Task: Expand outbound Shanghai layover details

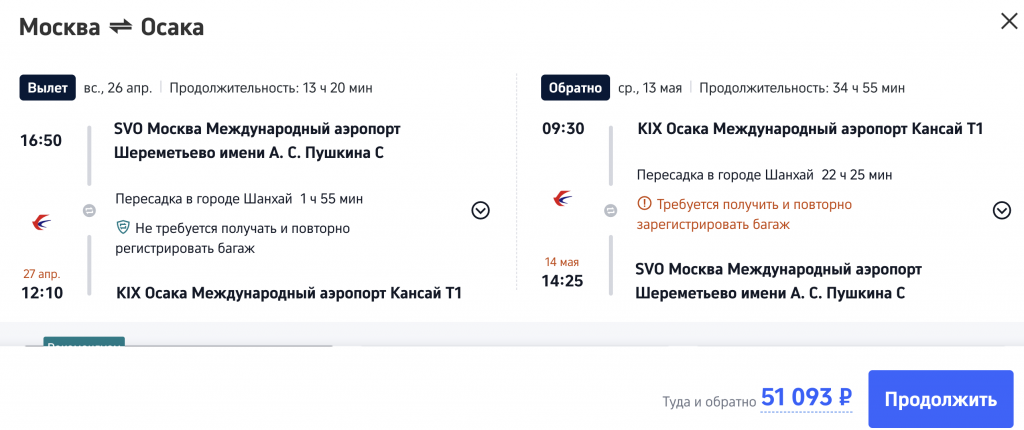Action: pos(480,210)
